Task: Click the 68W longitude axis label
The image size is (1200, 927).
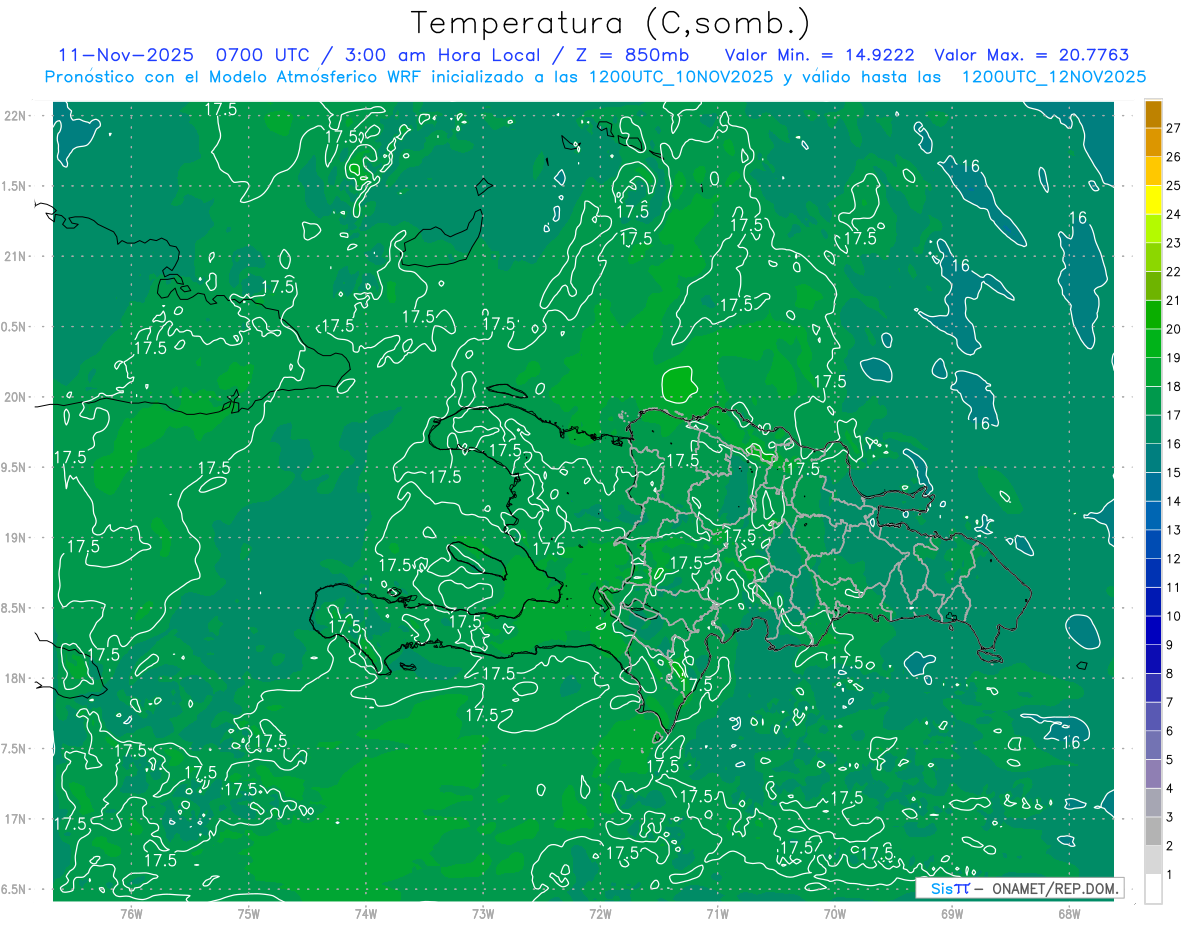Action: [x=1068, y=914]
